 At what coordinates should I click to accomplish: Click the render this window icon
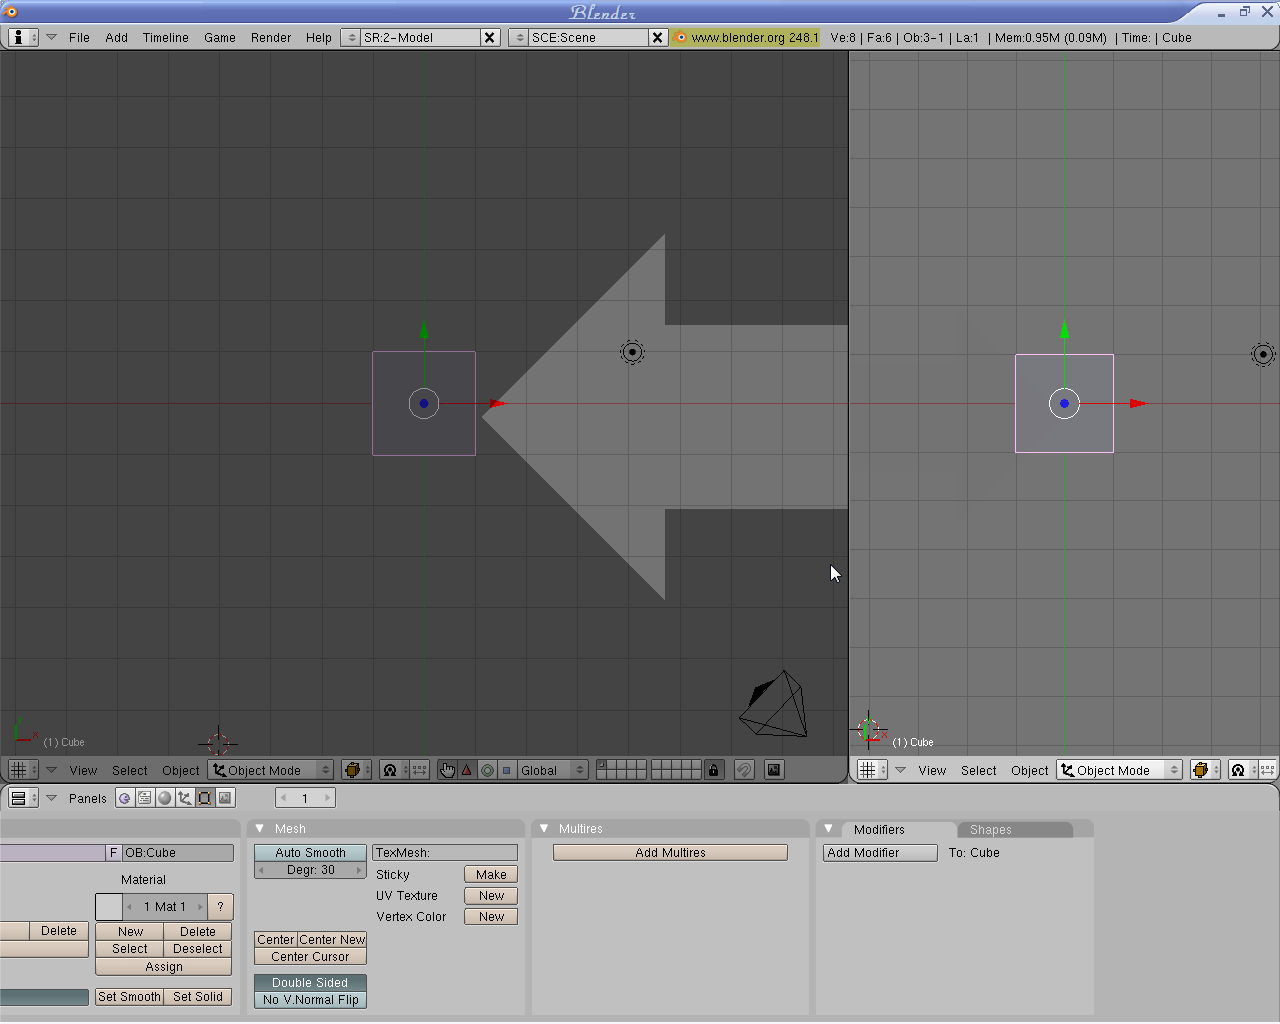click(x=774, y=770)
